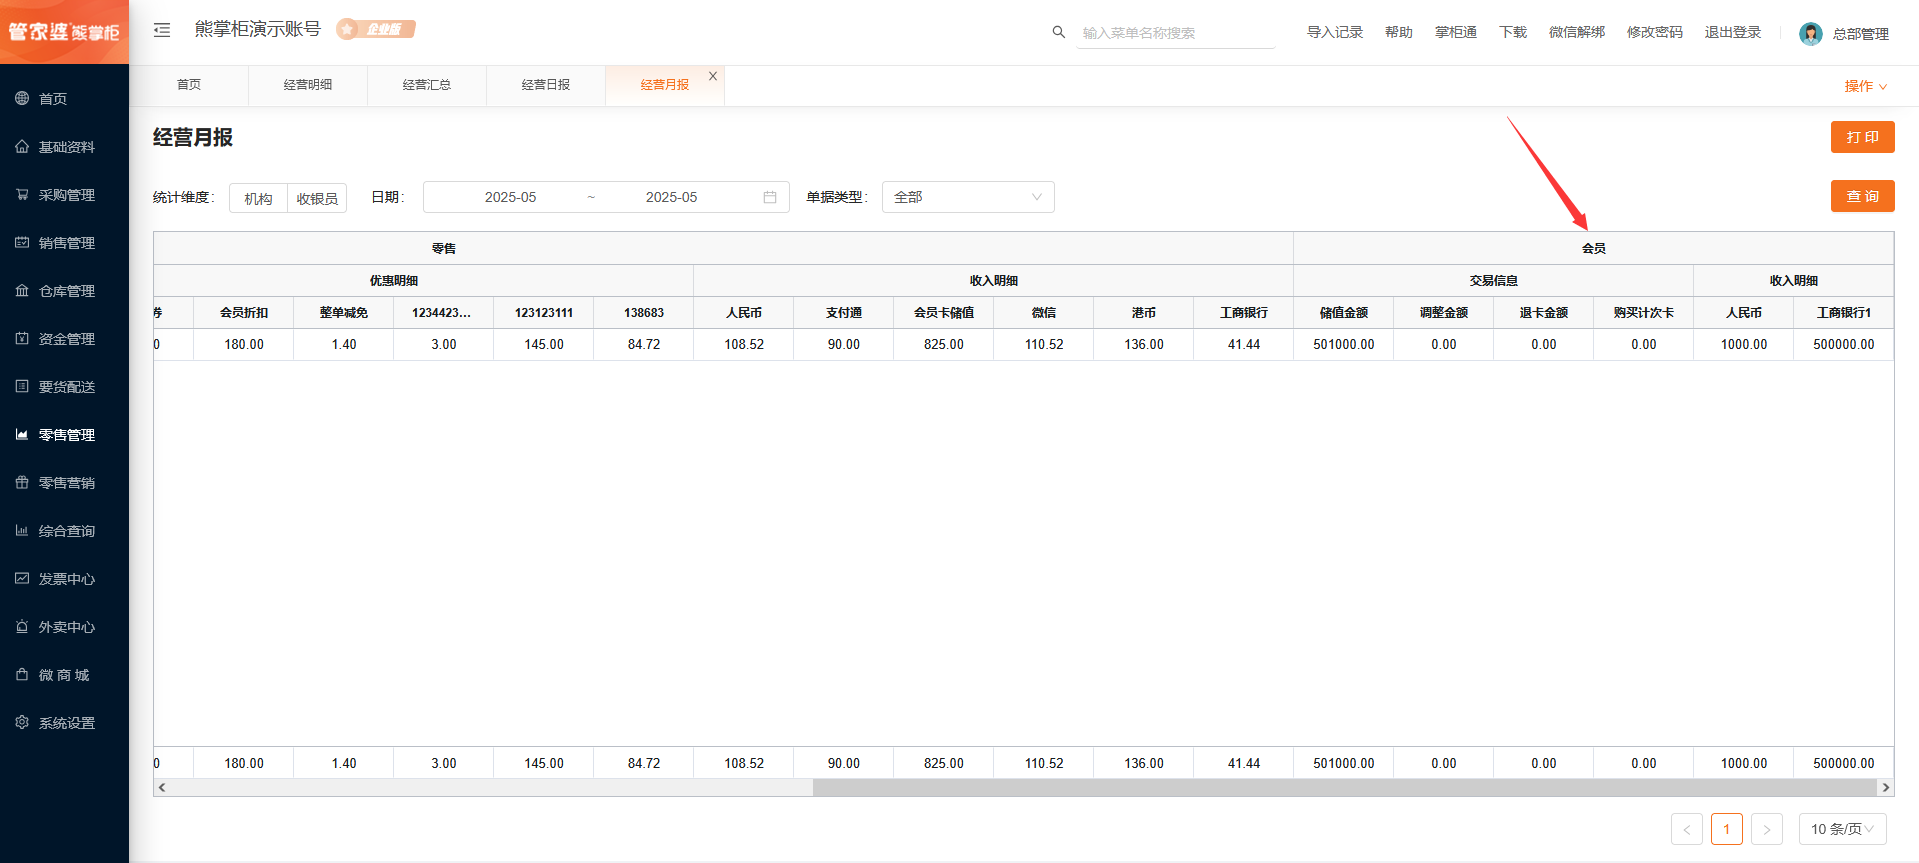Open the calendar icon in date field
Screen dimensions: 1919x863
click(770, 197)
